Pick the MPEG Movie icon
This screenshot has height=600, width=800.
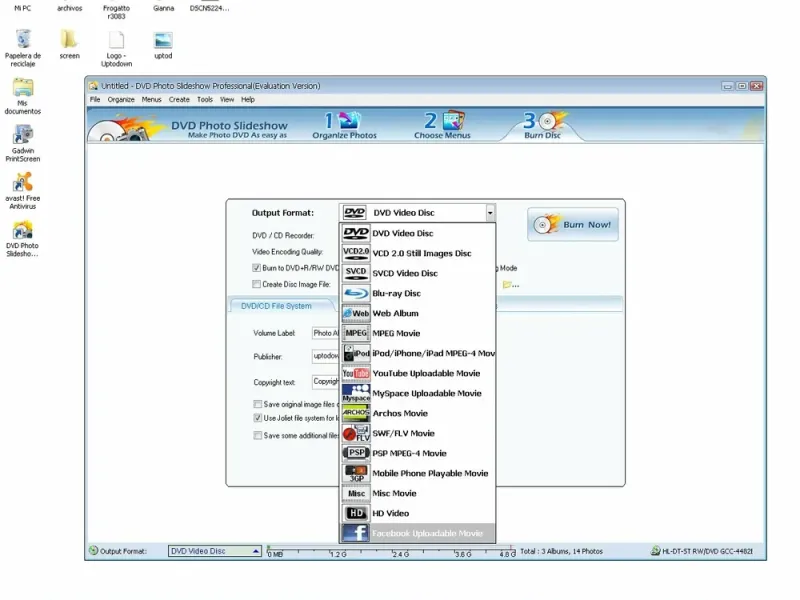tap(356, 333)
